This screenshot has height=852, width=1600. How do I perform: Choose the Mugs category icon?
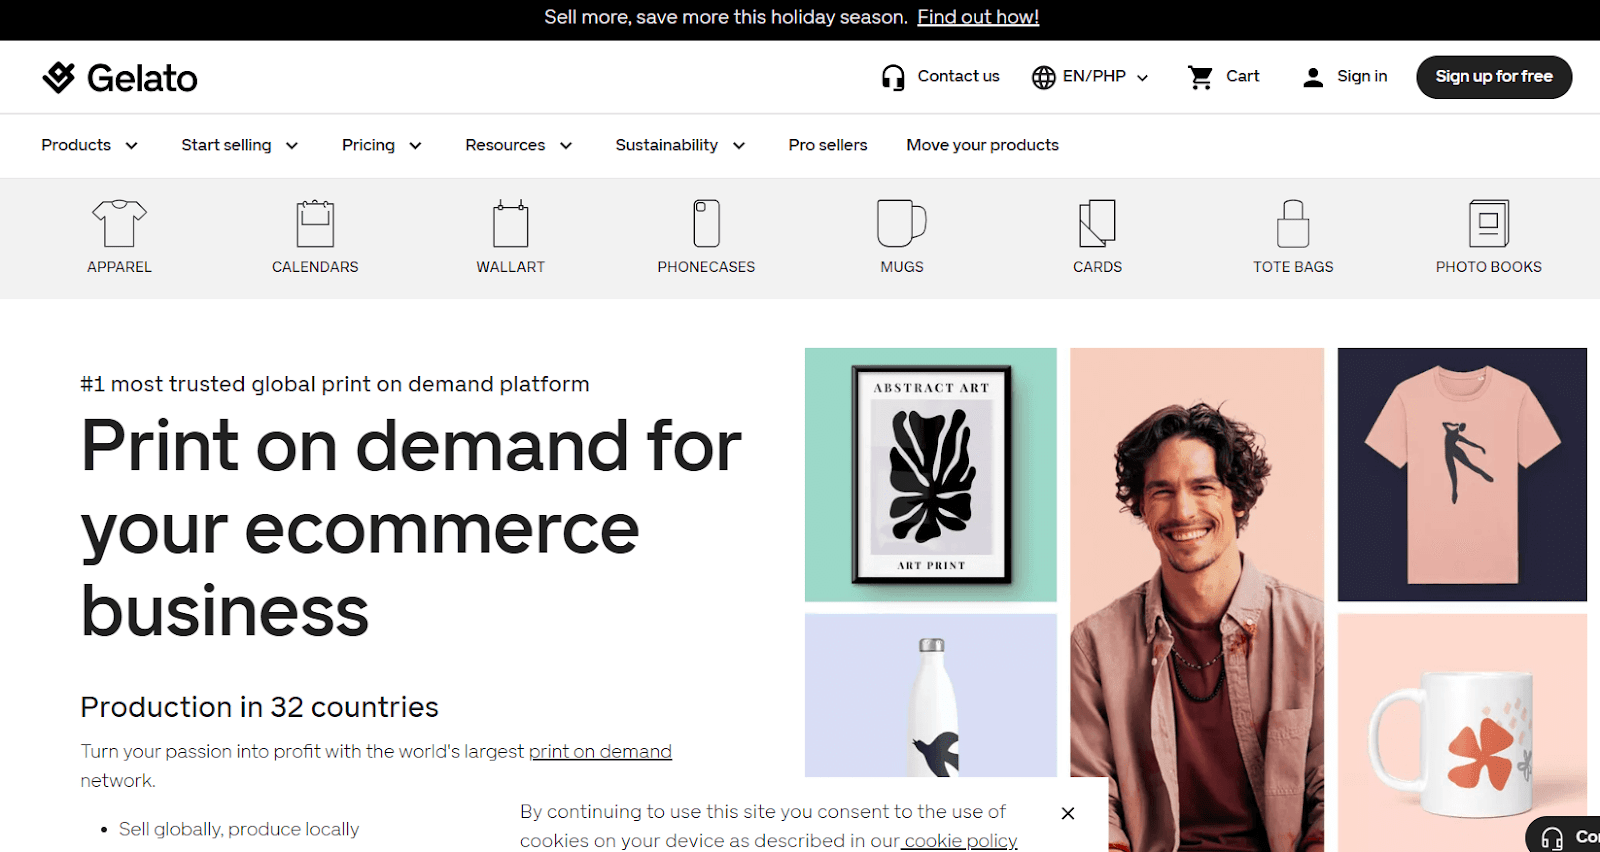[x=901, y=223]
